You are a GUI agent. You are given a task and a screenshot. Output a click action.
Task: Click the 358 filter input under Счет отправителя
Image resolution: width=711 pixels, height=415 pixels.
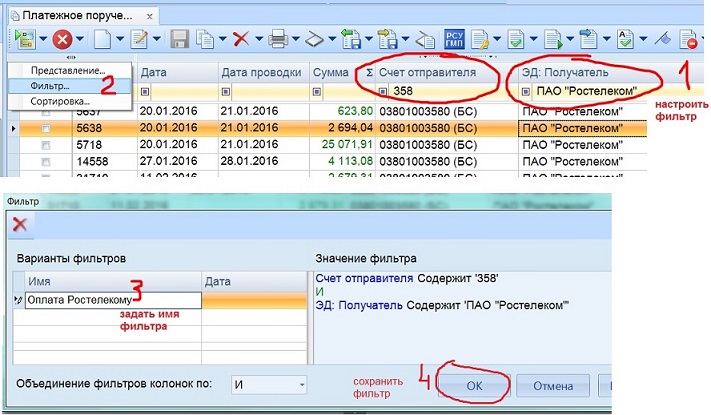pyautogui.click(x=453, y=92)
